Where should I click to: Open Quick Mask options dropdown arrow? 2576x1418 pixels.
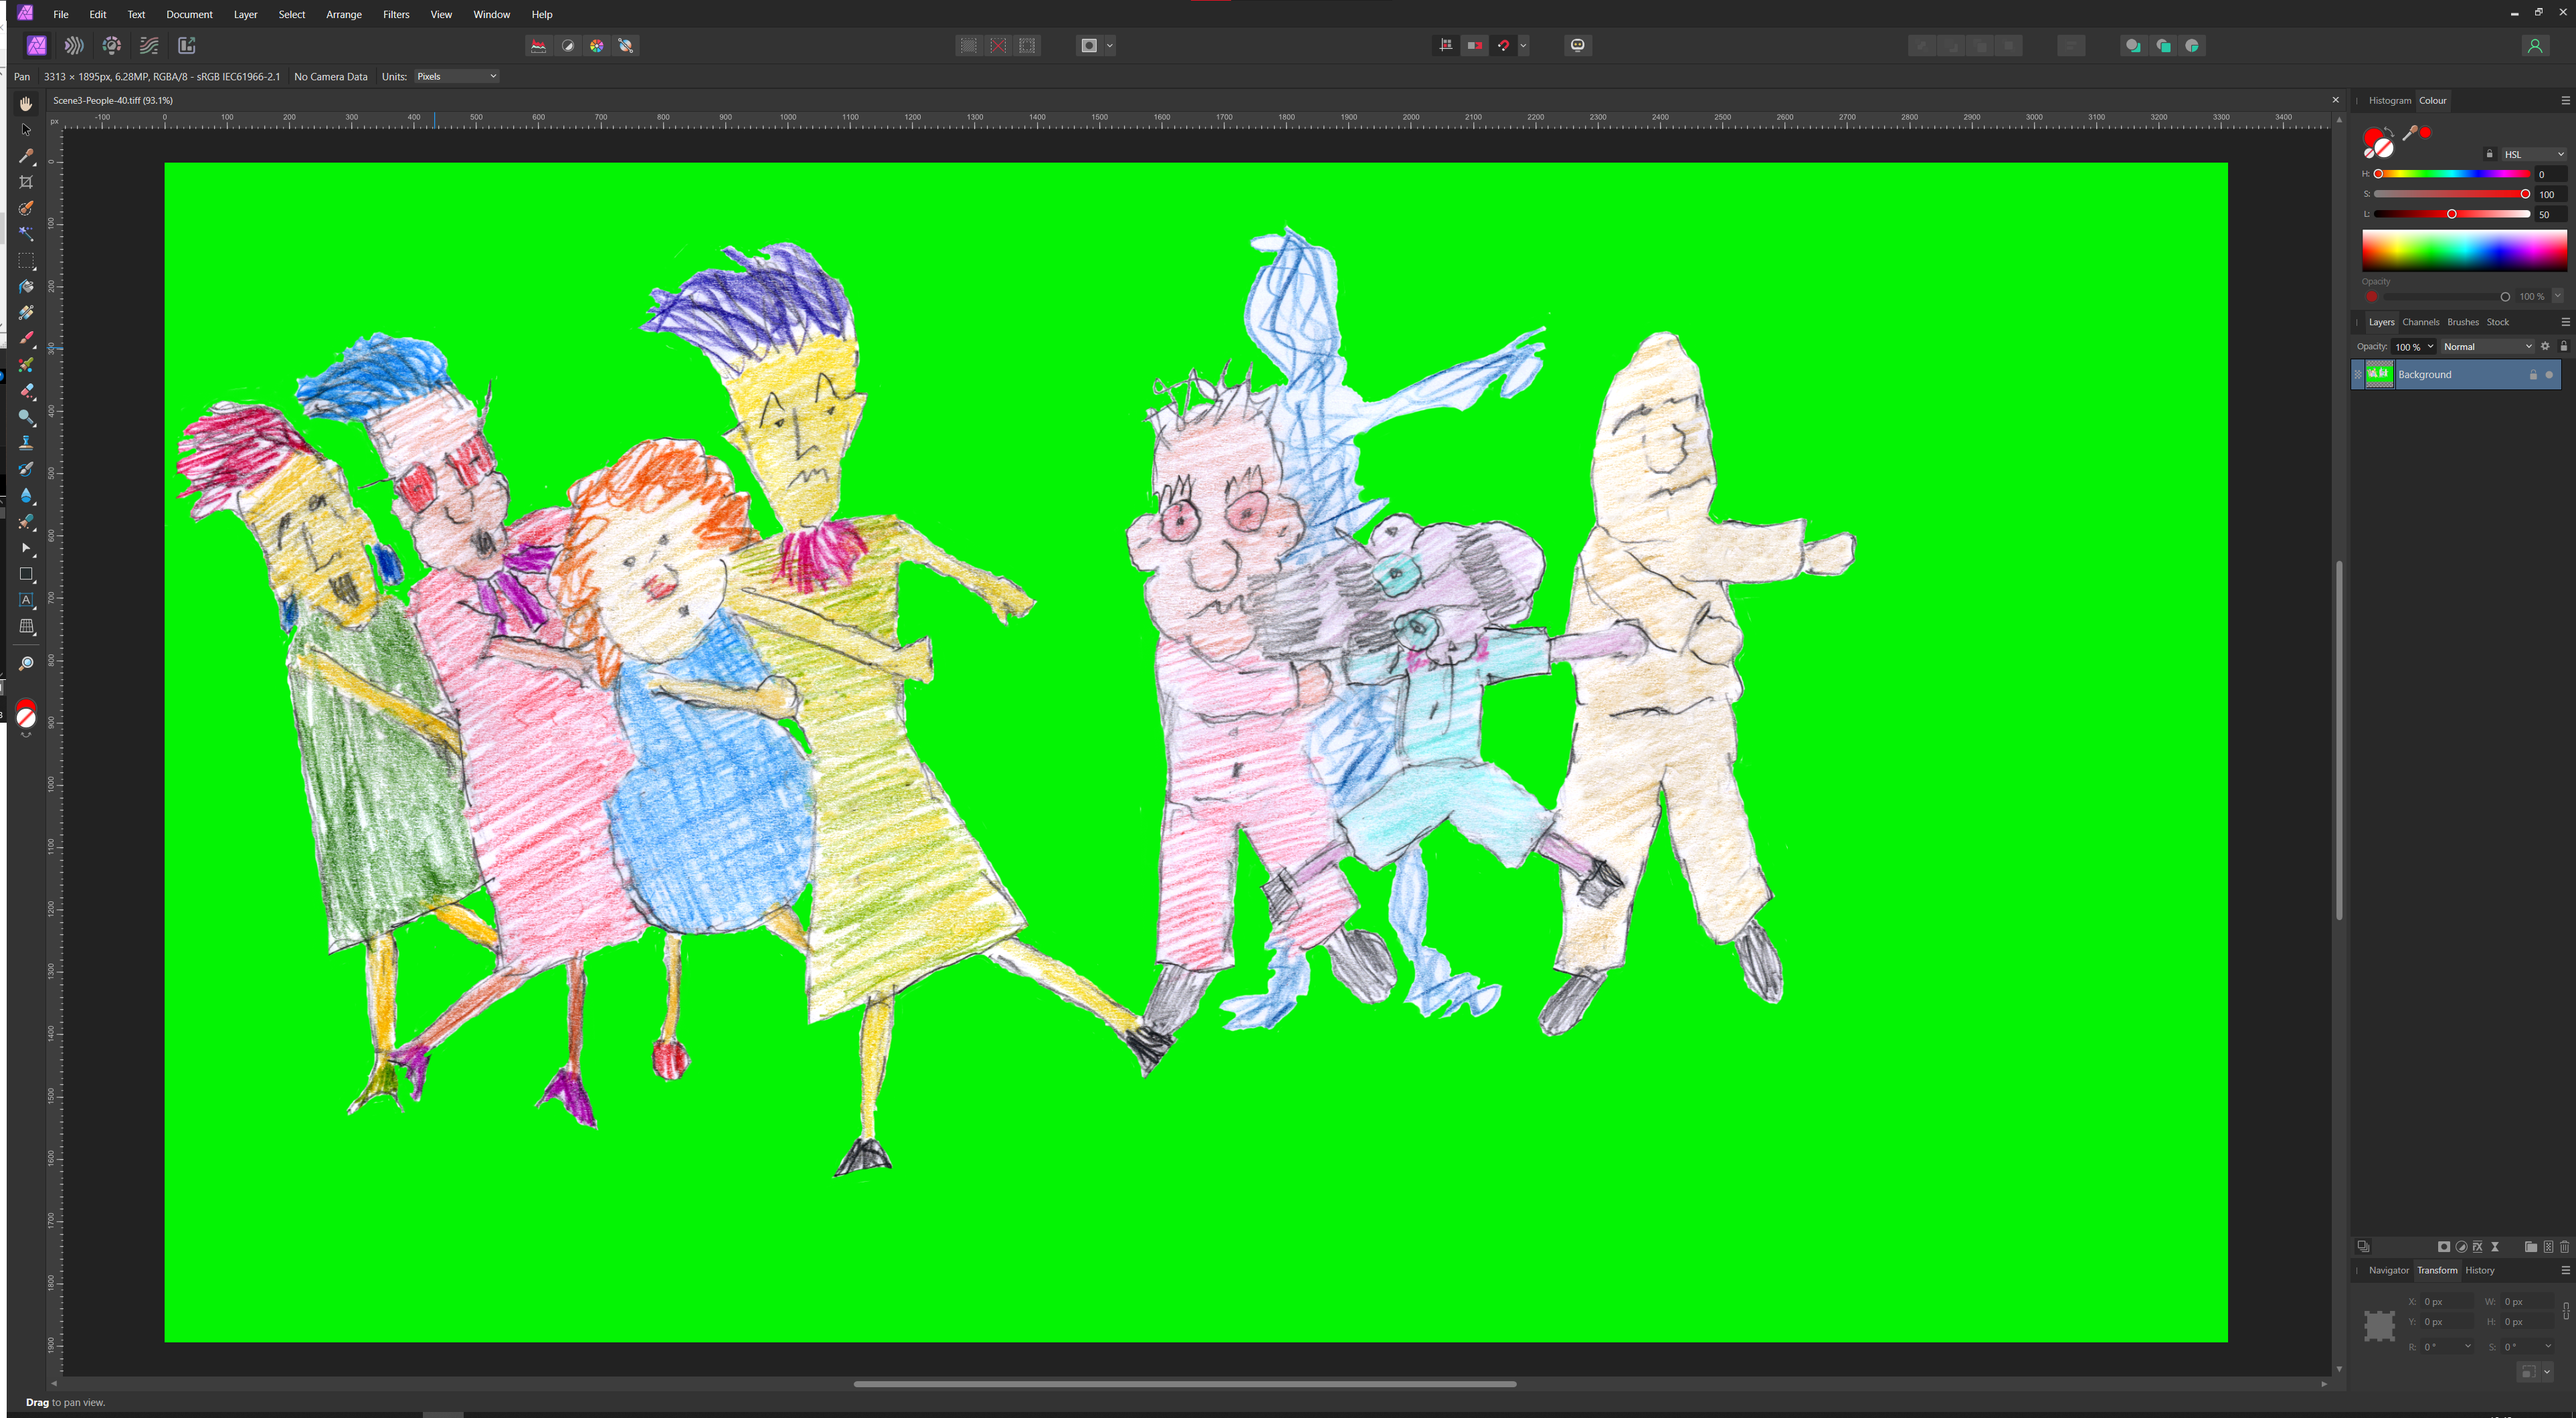1110,45
